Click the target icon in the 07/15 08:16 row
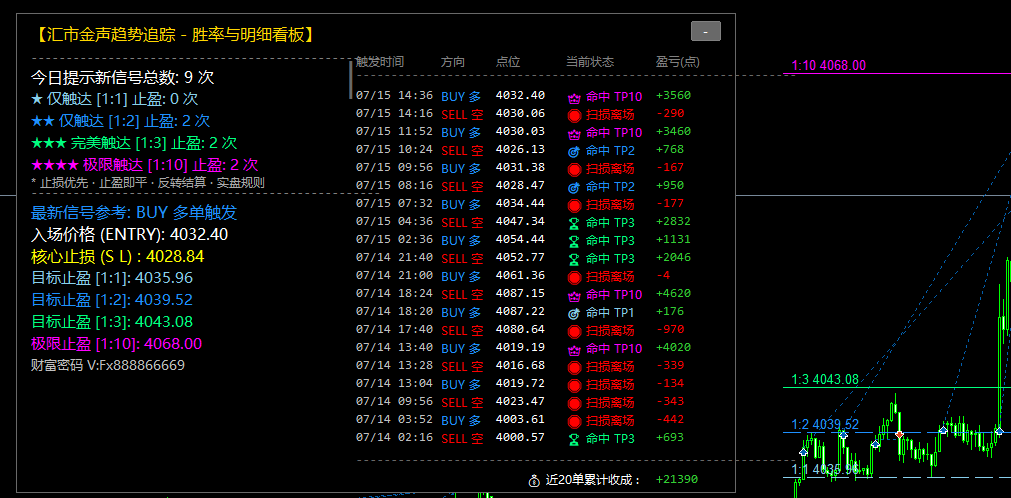The height and width of the screenshot is (498, 1011). tap(574, 188)
